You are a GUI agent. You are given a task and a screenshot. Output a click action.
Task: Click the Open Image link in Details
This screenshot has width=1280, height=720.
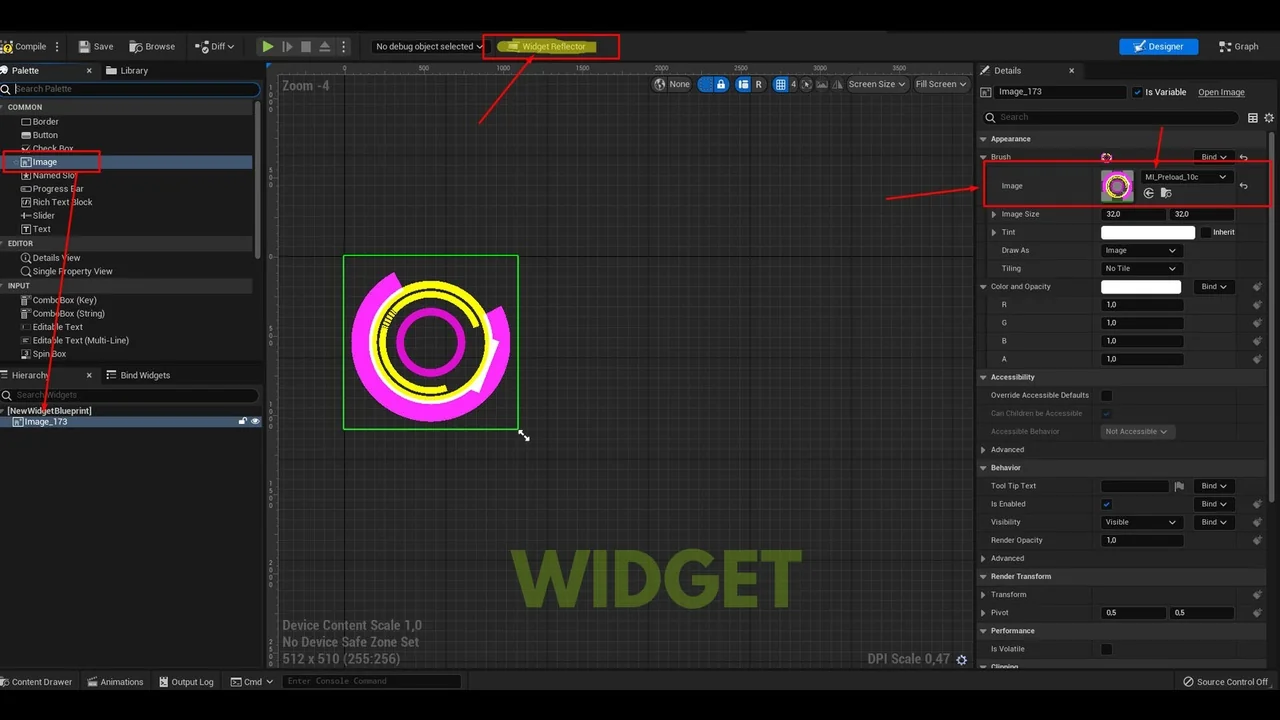pyautogui.click(x=1220, y=92)
